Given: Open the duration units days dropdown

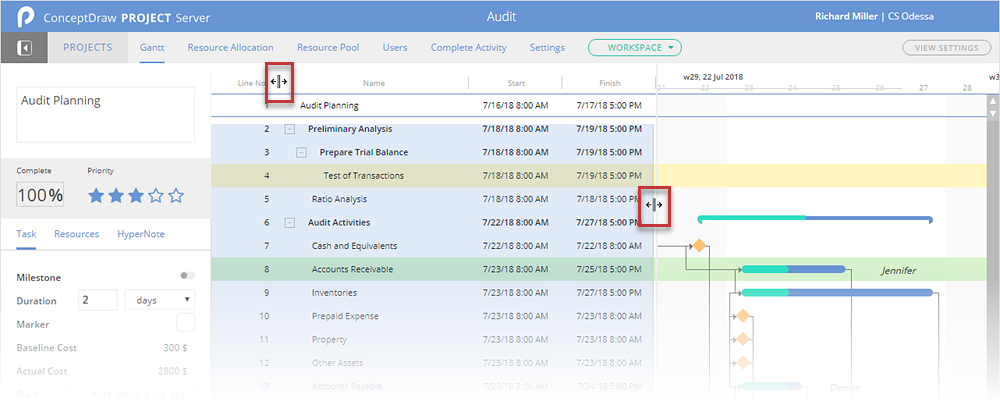Looking at the screenshot, I should pyautogui.click(x=159, y=300).
